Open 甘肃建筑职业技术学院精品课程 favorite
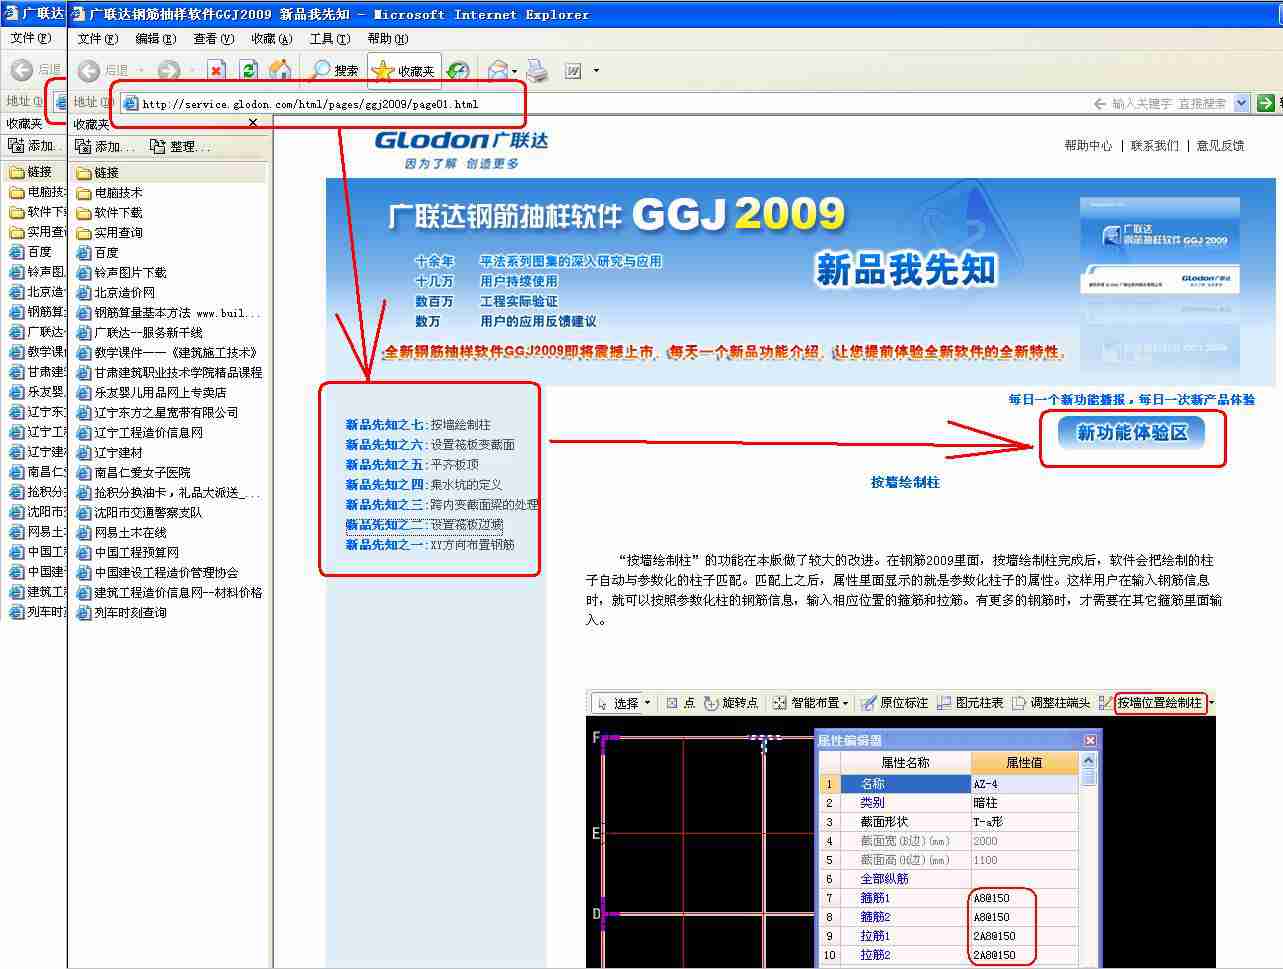This screenshot has height=969, width=1283. pos(169,372)
